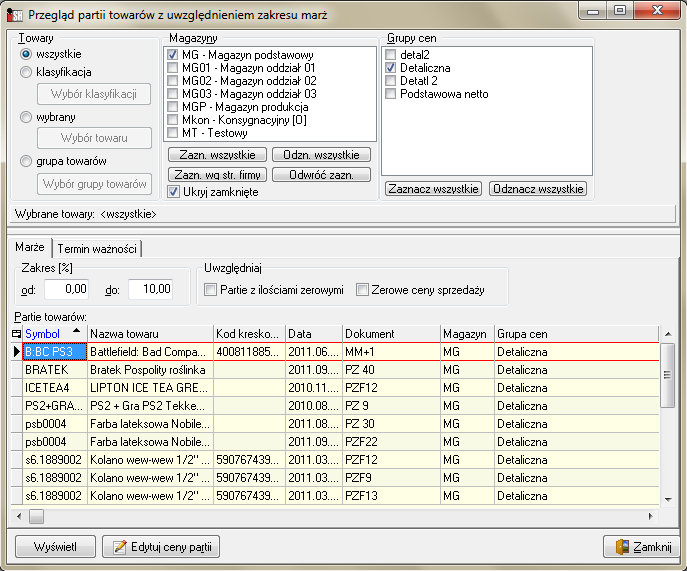This screenshot has width=687, height=571.
Task: Click the Wyświetl button
Action: (55, 547)
